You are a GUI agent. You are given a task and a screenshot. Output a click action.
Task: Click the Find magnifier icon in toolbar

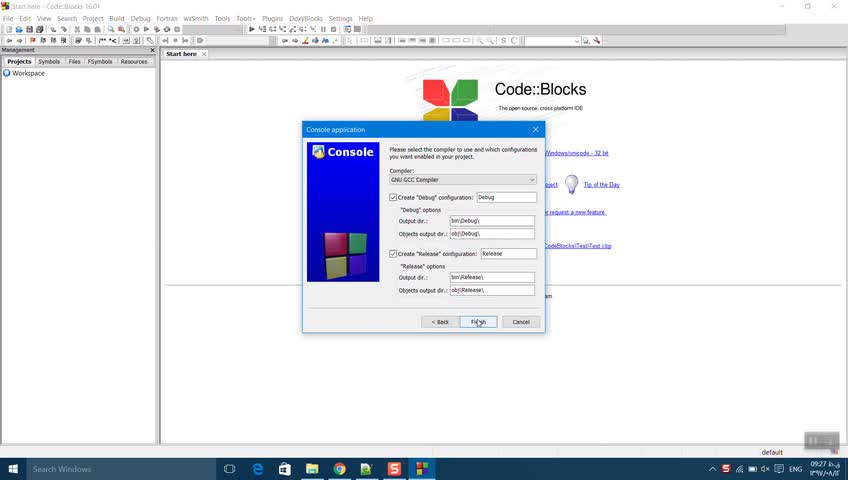(x=111, y=29)
